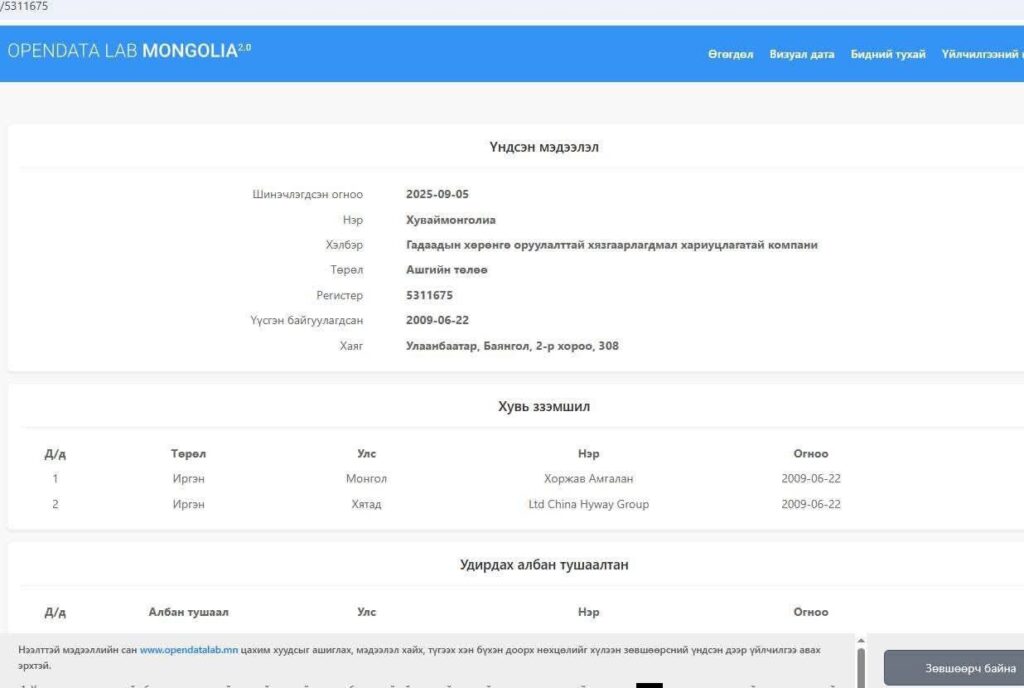1024x688 pixels.
Task: Click the Иргэн cell in row 1
Action: pos(188,478)
